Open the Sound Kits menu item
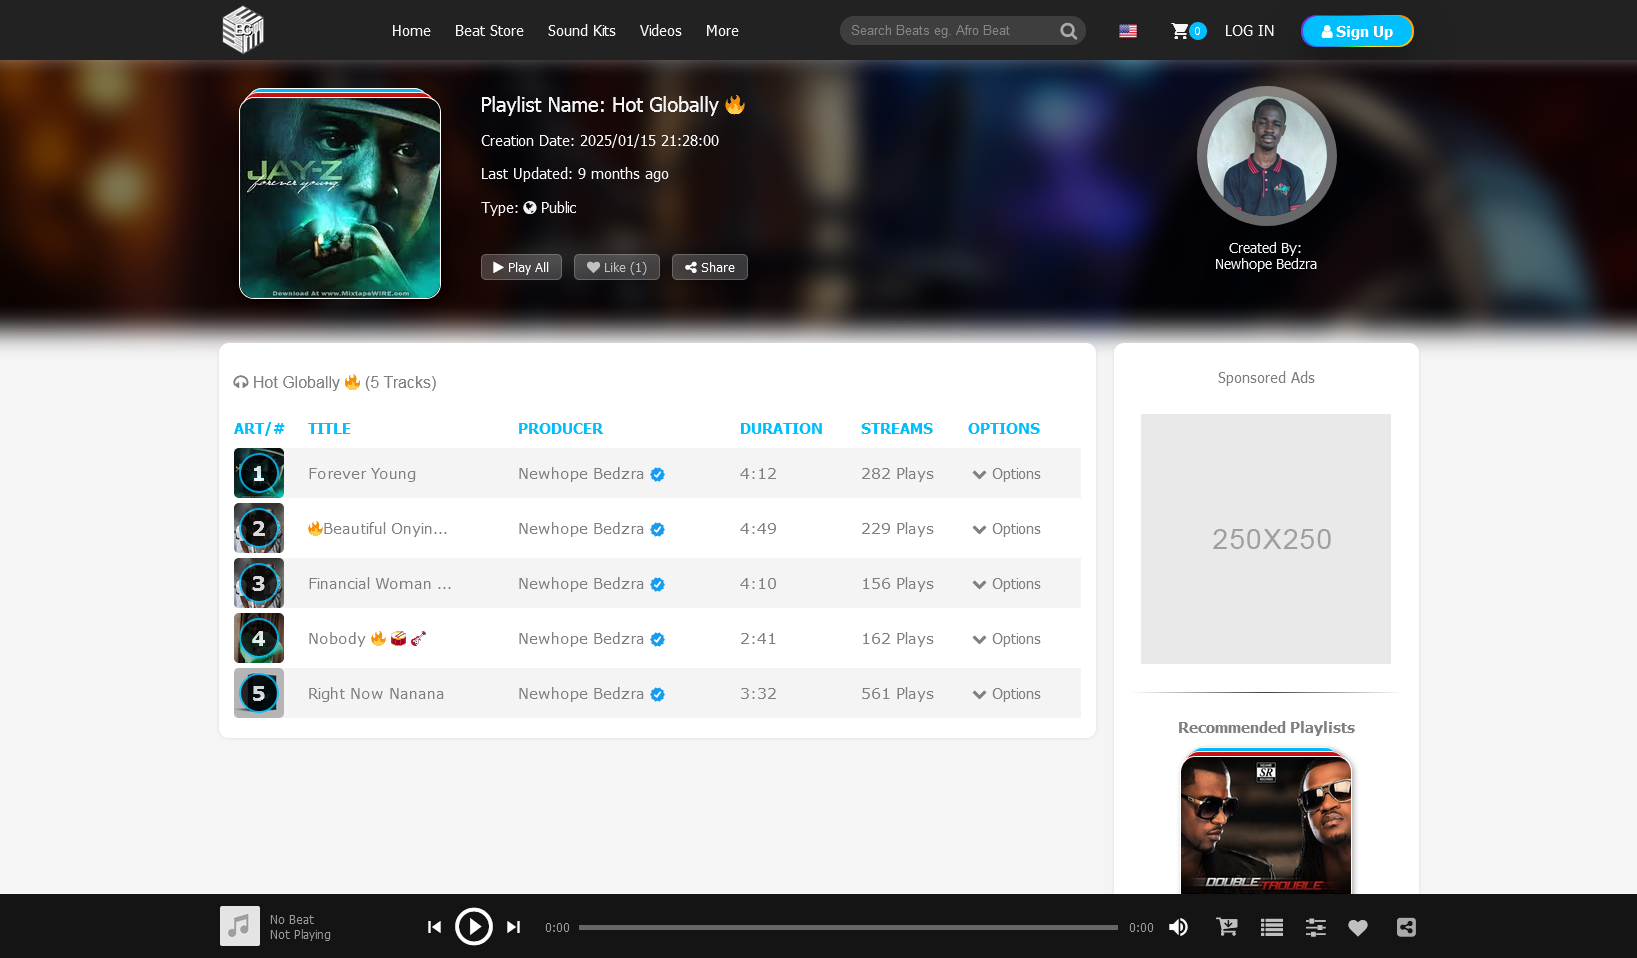This screenshot has width=1637, height=958. (x=581, y=31)
